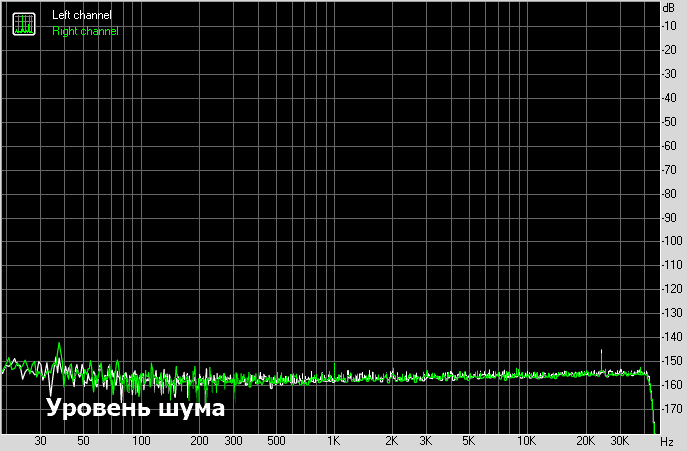The image size is (687, 451).
Task: Click the 'Уровень шума' caption text
Action: click(x=135, y=408)
